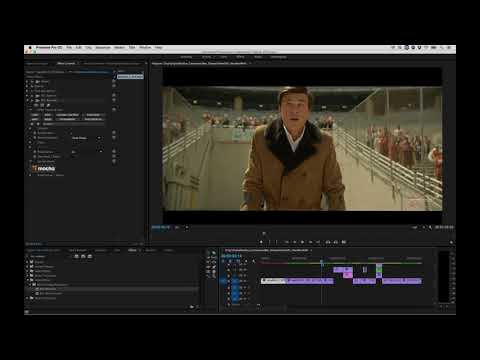Open the Help menu
Image resolution: width=480 pixels, height=360 pixels.
point(158,48)
